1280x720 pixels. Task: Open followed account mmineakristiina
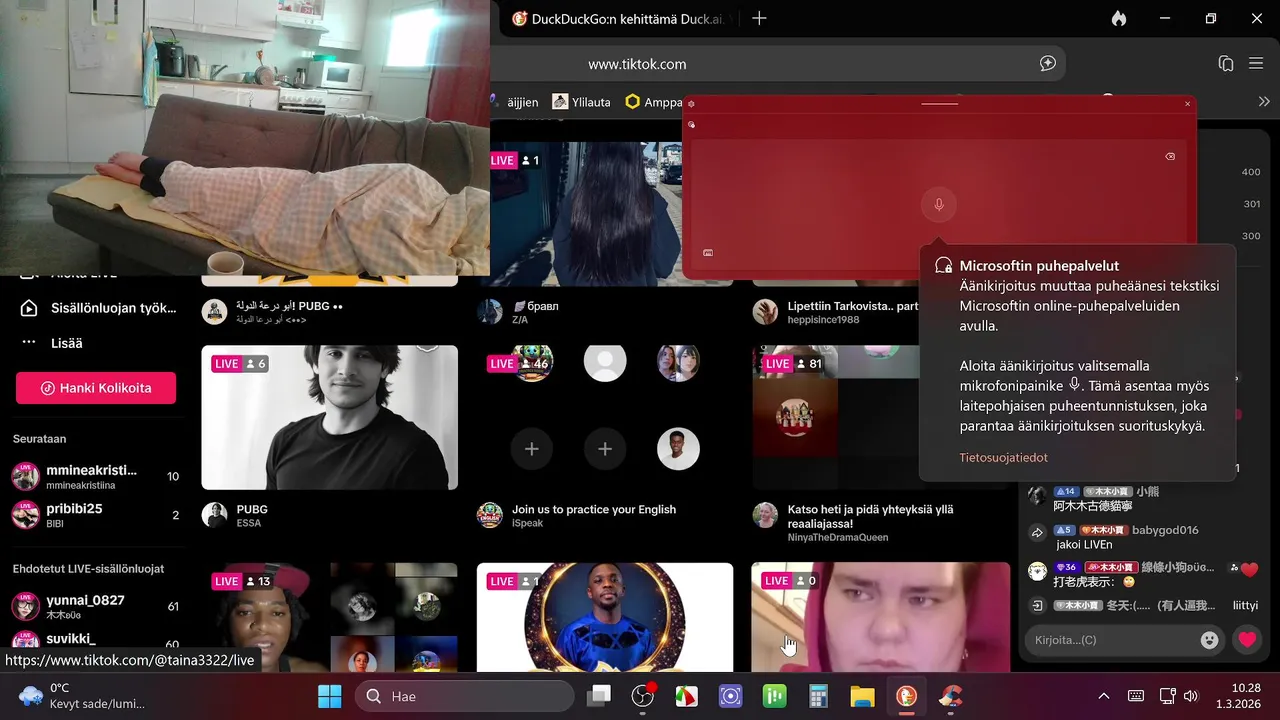click(96, 476)
